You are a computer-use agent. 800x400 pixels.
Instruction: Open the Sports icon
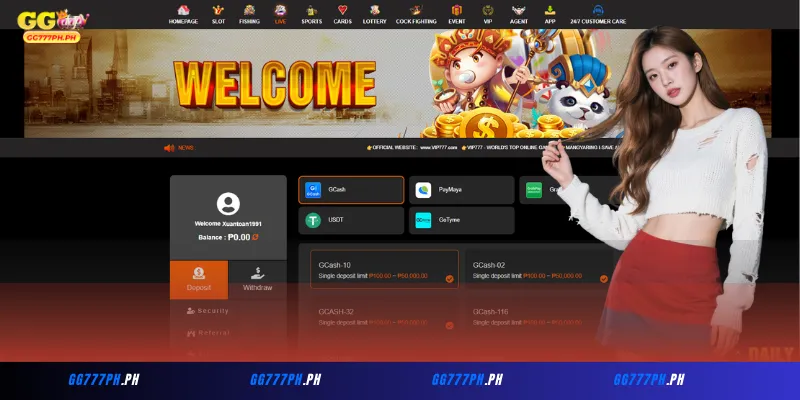point(311,10)
